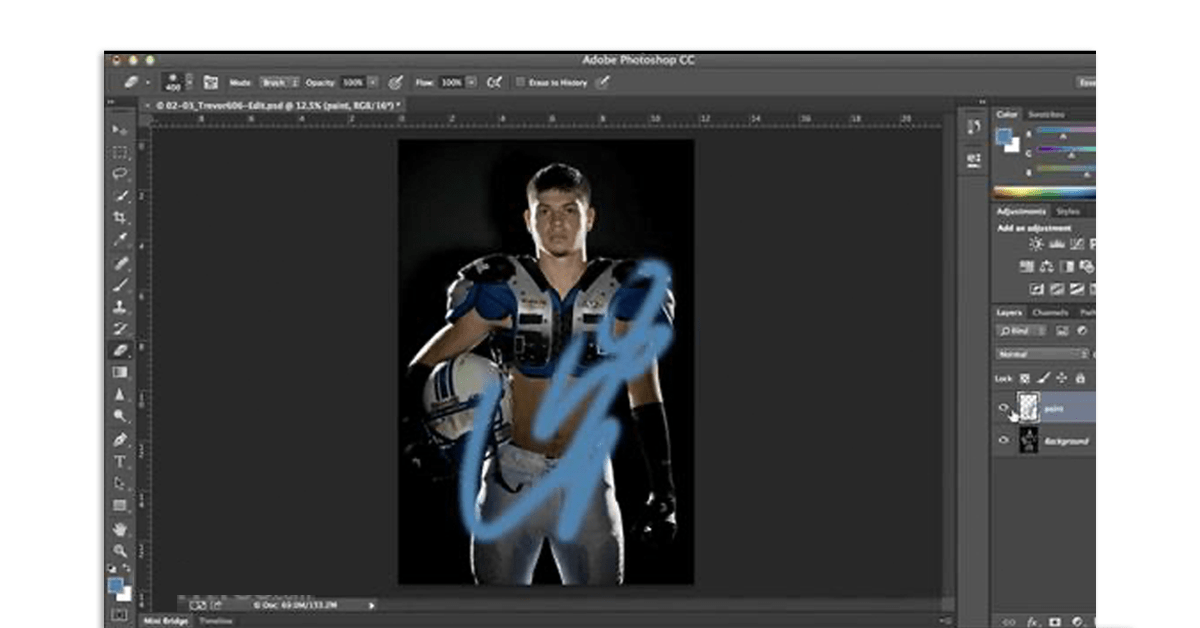Viewport: 1200px width, 628px height.
Task: Select the Spot Healing Brush tool
Action: tap(120, 264)
